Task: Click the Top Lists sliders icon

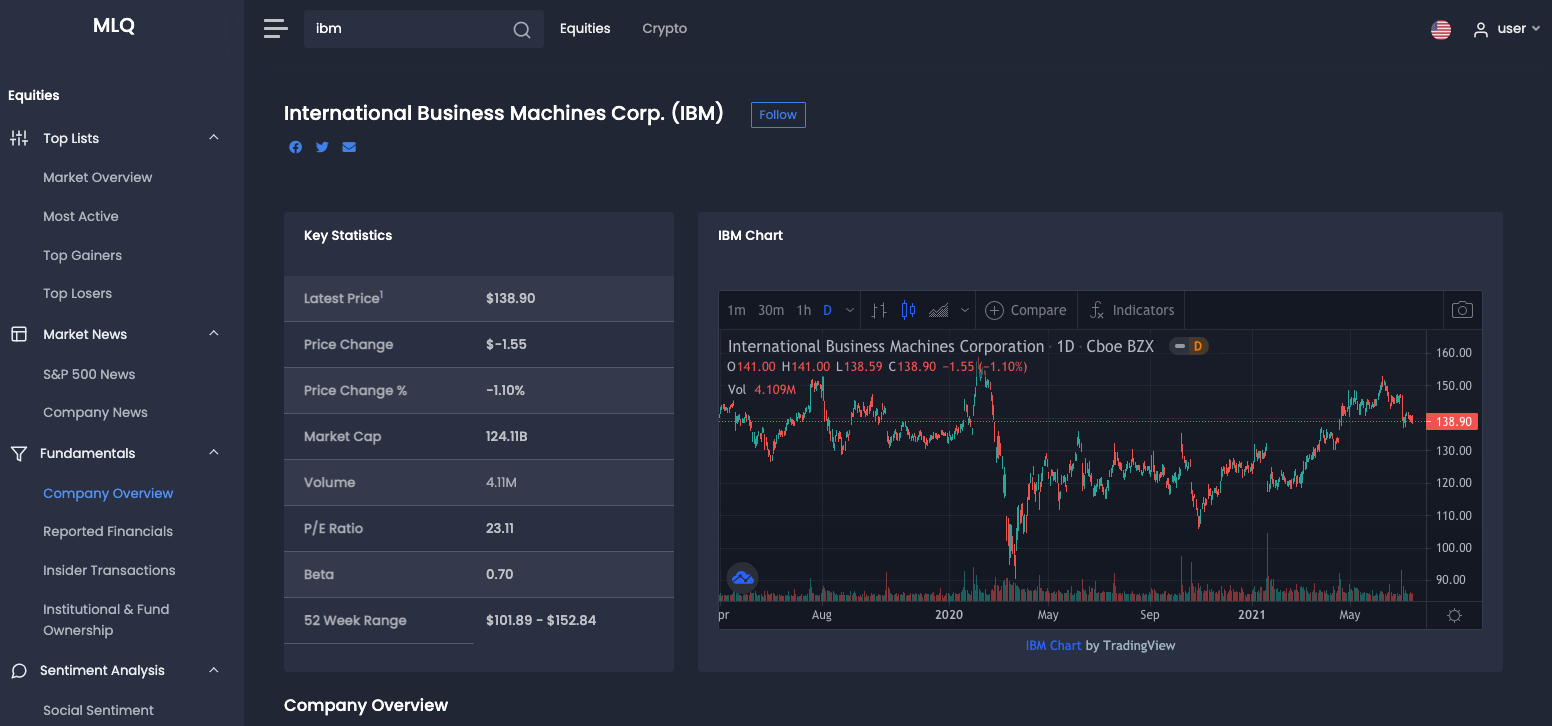Action: (19, 138)
